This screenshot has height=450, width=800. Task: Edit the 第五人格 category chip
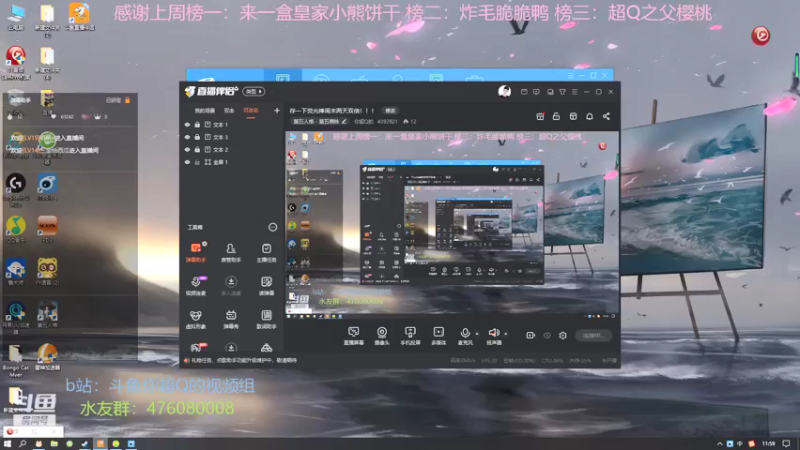coord(320,121)
